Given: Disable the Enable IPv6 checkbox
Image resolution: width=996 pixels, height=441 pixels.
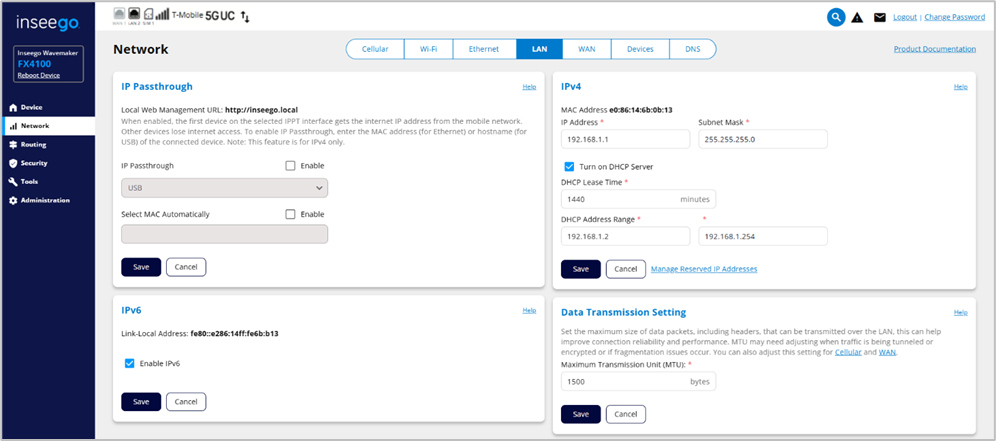Looking at the screenshot, I should coord(129,364).
